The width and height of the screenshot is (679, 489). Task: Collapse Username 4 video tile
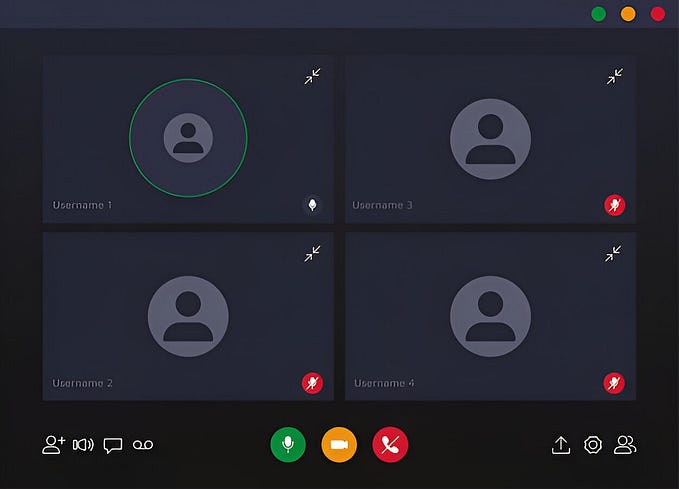613,254
